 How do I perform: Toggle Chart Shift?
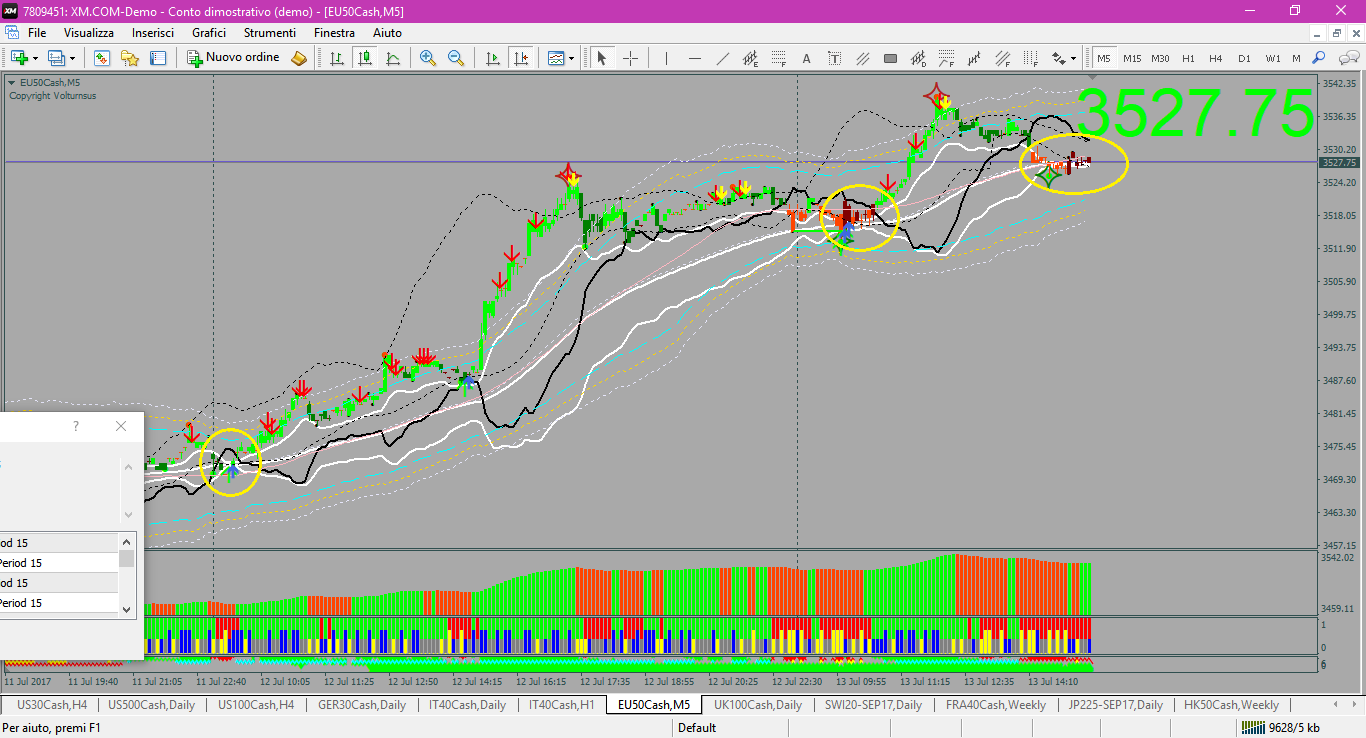521,58
